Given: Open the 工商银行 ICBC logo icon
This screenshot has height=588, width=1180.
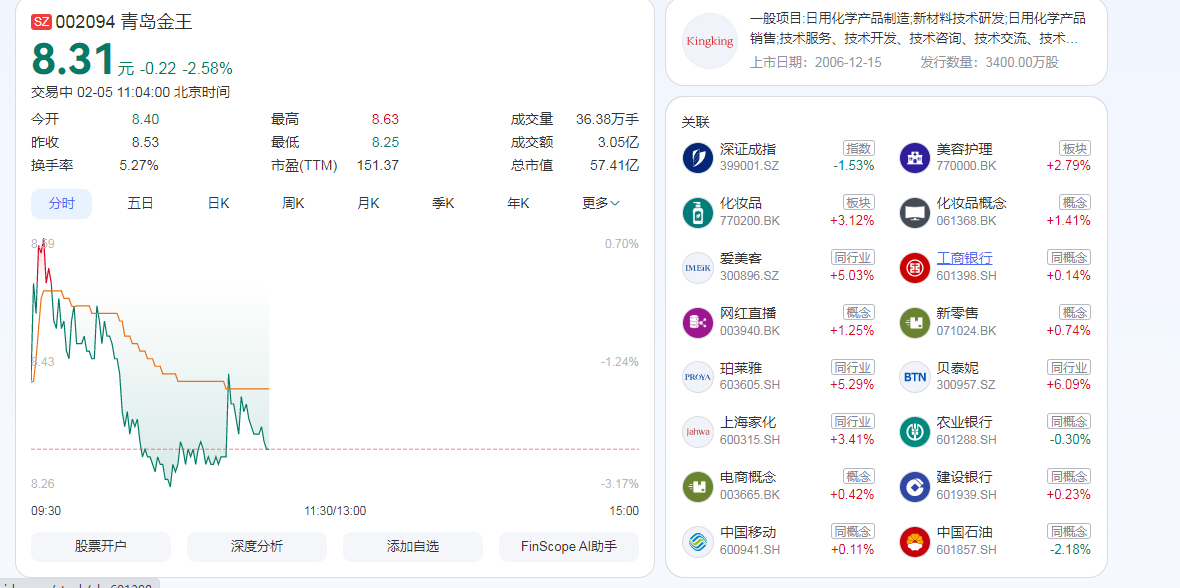Looking at the screenshot, I should 915,268.
